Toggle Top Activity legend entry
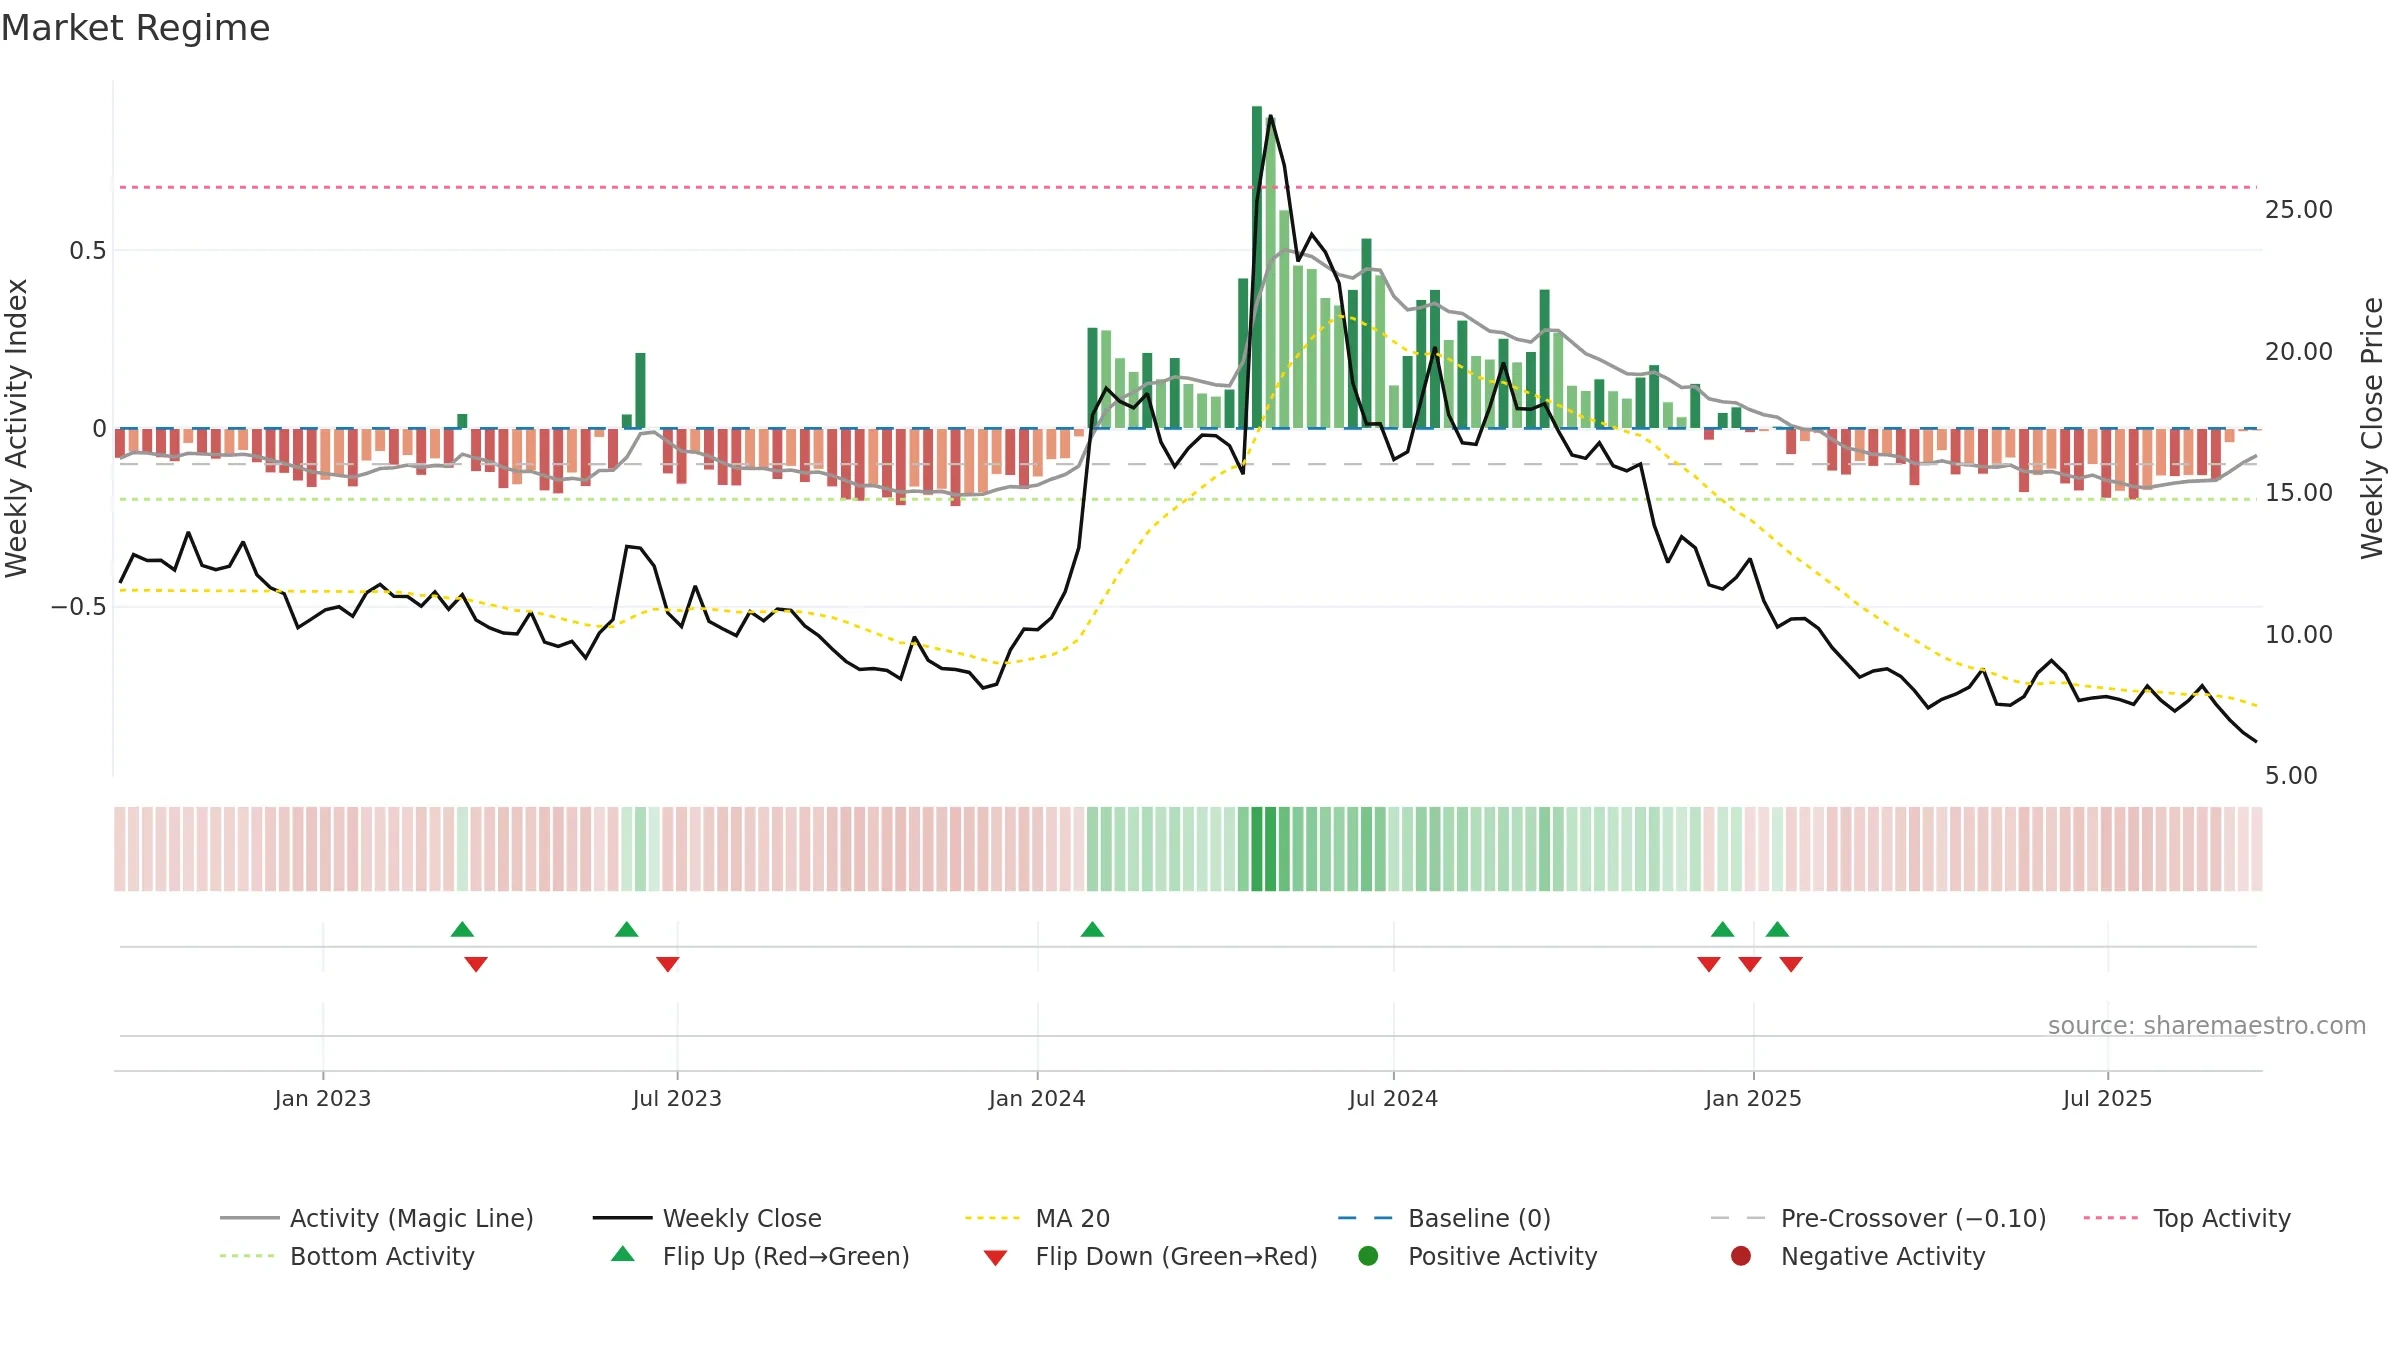Viewport: 2400px width, 1350px height. click(2187, 1218)
